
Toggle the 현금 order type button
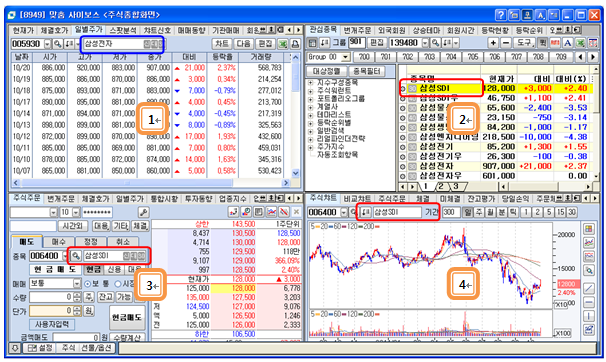click(93, 269)
